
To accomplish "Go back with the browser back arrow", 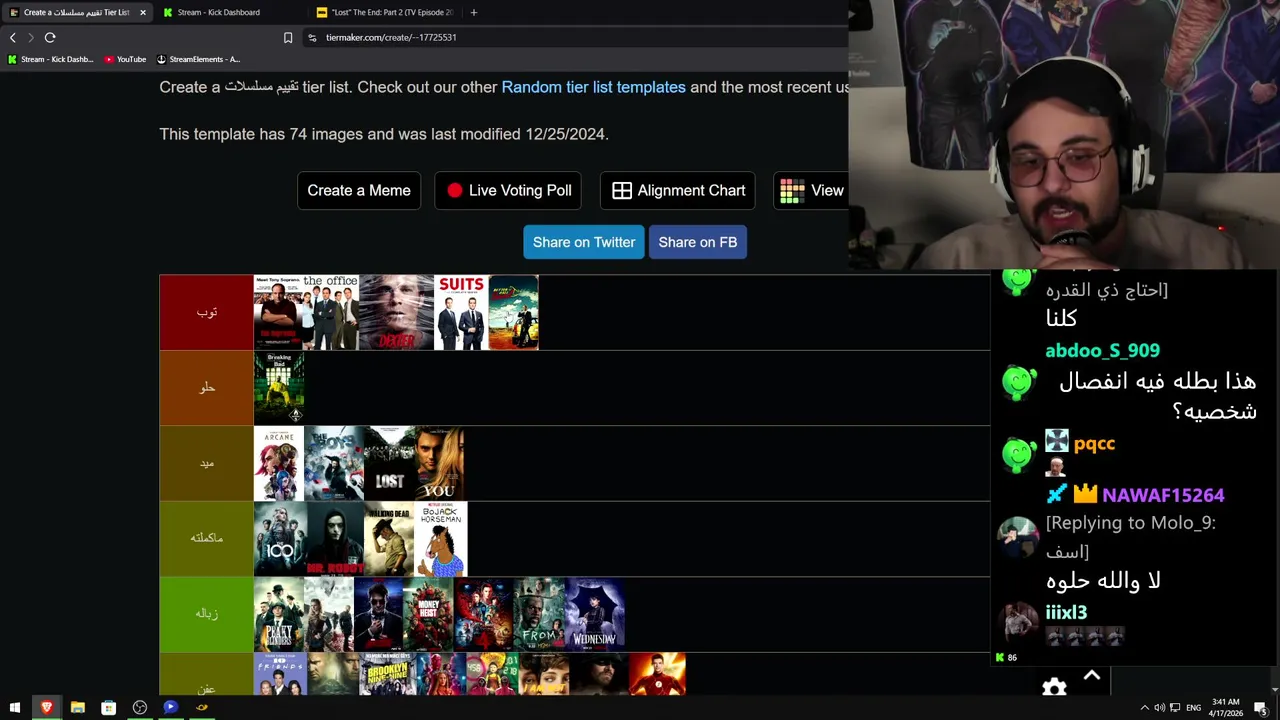I will [x=12, y=37].
